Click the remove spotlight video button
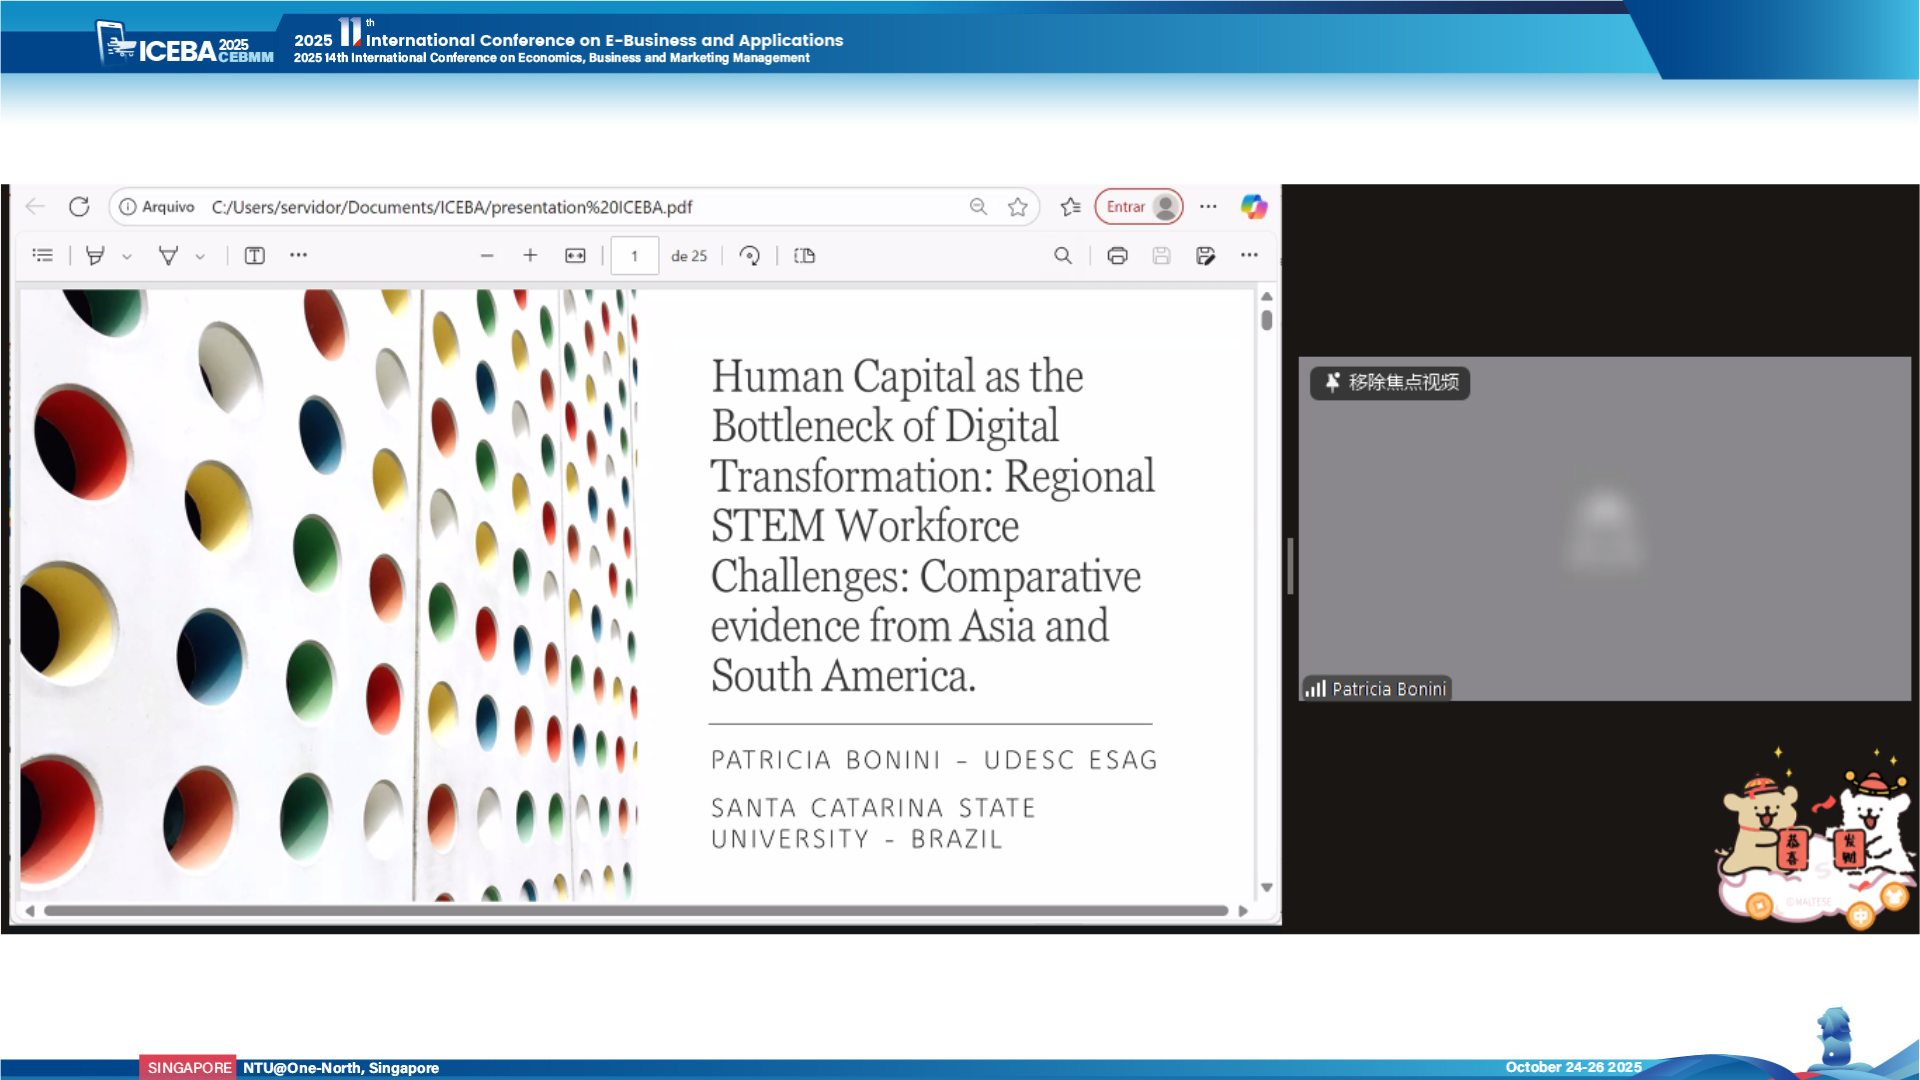1920x1080 pixels. click(x=1390, y=383)
